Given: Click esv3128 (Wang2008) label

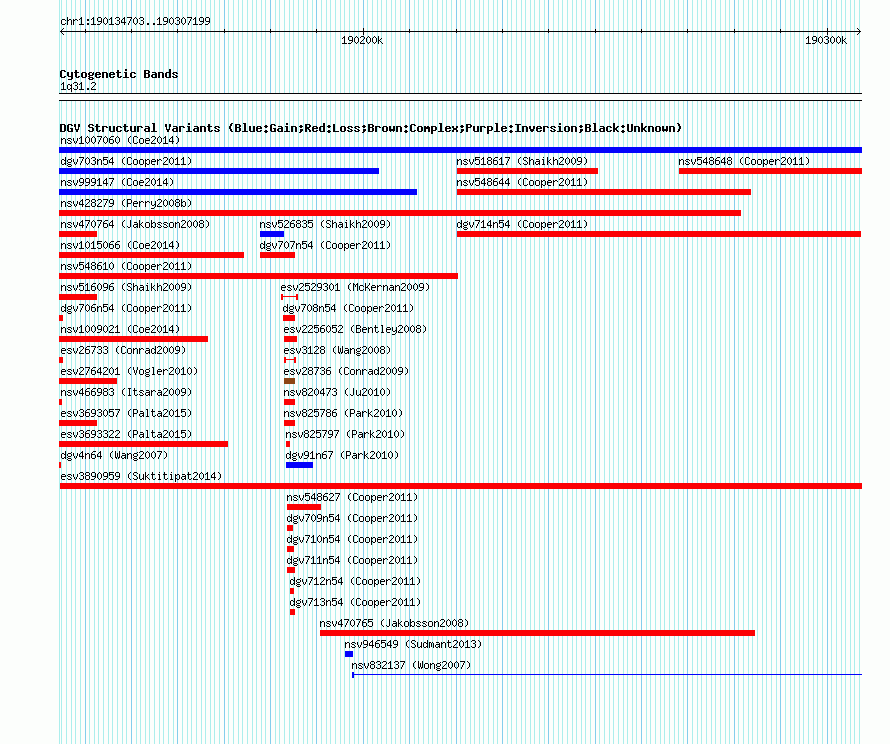Looking at the screenshot, I should pos(337,350).
